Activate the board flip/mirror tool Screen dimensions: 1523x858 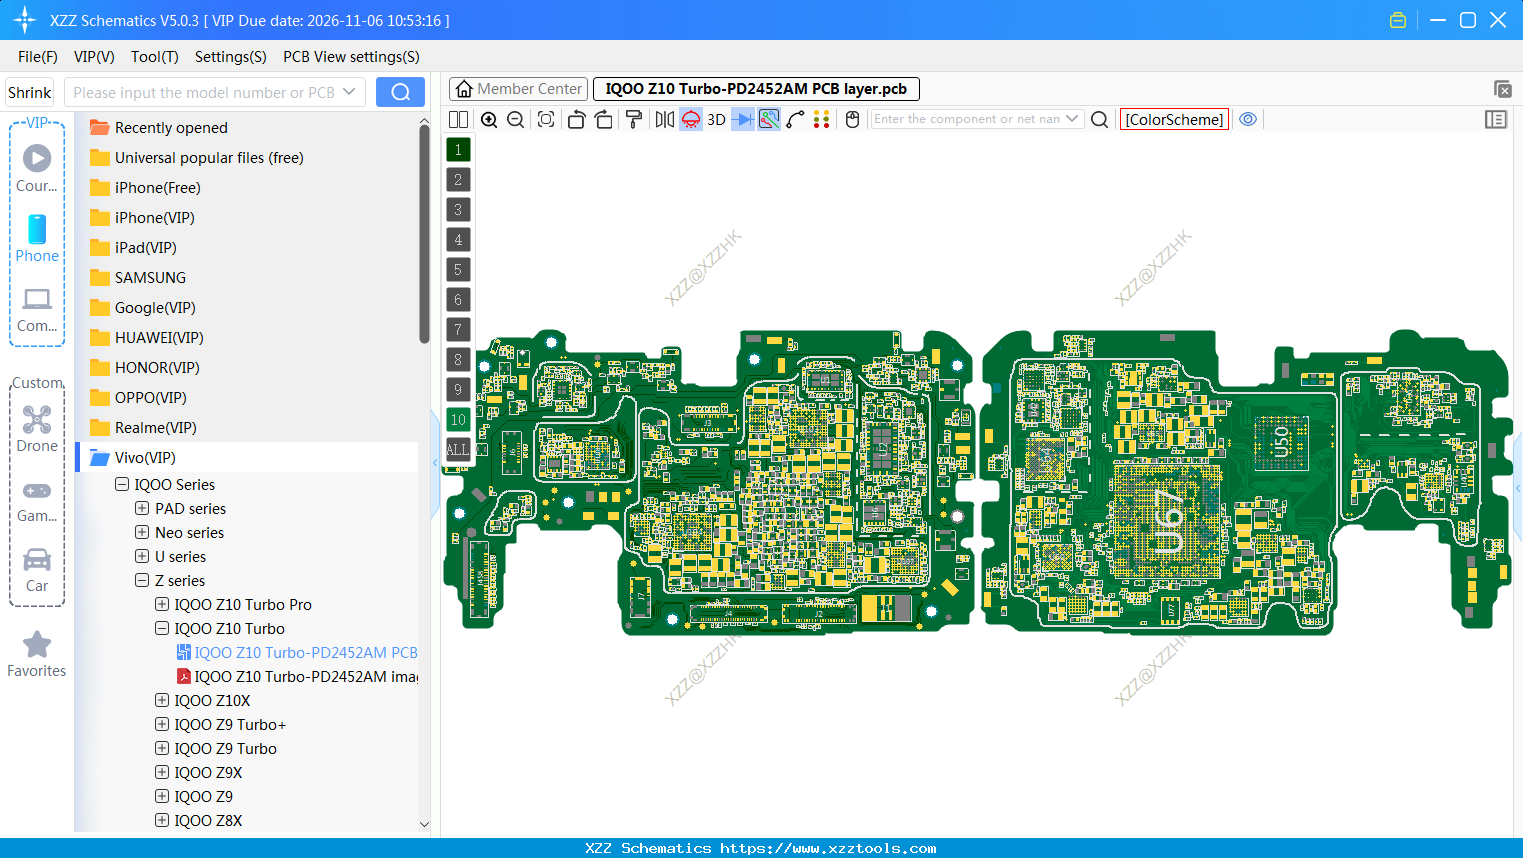pos(663,119)
